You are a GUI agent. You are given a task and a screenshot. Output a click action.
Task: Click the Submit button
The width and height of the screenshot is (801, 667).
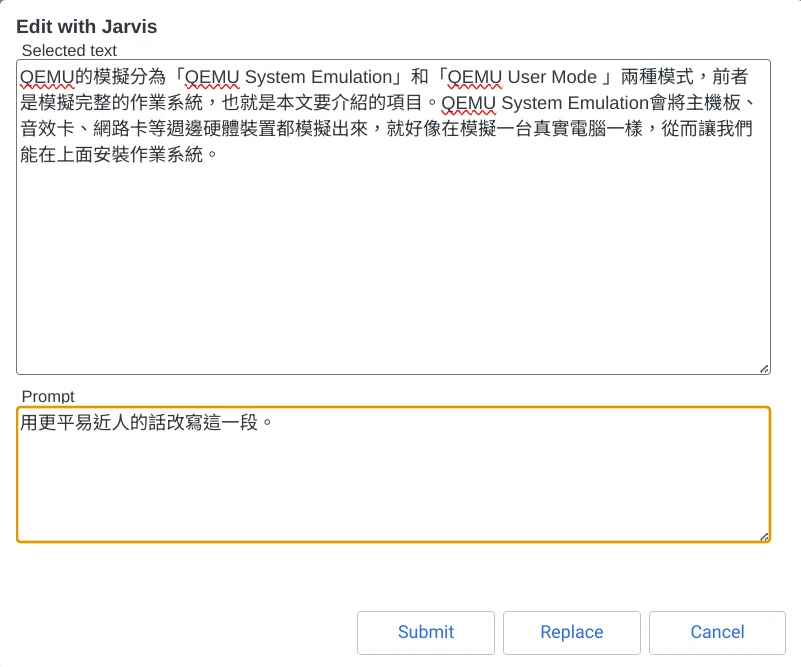(425, 632)
